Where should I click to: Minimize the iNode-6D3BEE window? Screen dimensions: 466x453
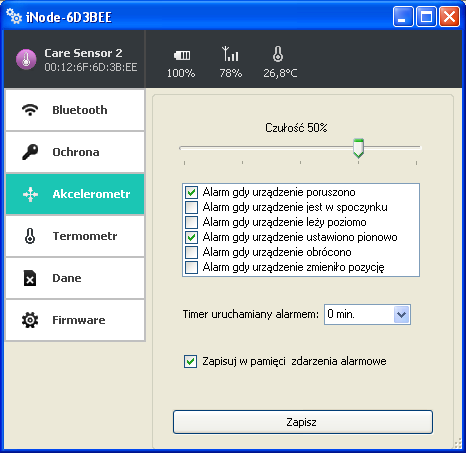pyautogui.click(x=403, y=16)
